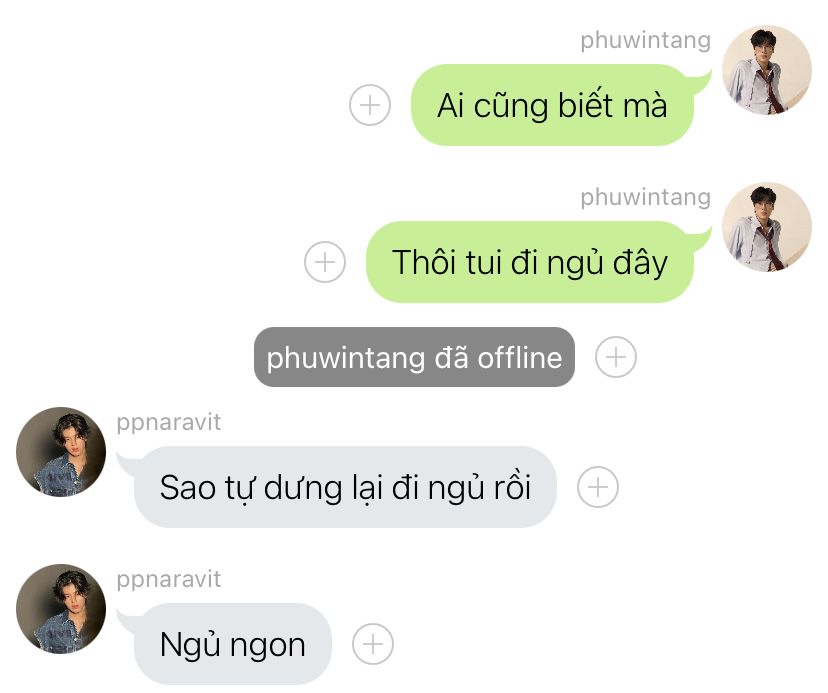Image resolution: width=828 pixels, height=693 pixels.
Task: Click ppnaravit username above 'Sao tự dưng' message
Action: 168,423
